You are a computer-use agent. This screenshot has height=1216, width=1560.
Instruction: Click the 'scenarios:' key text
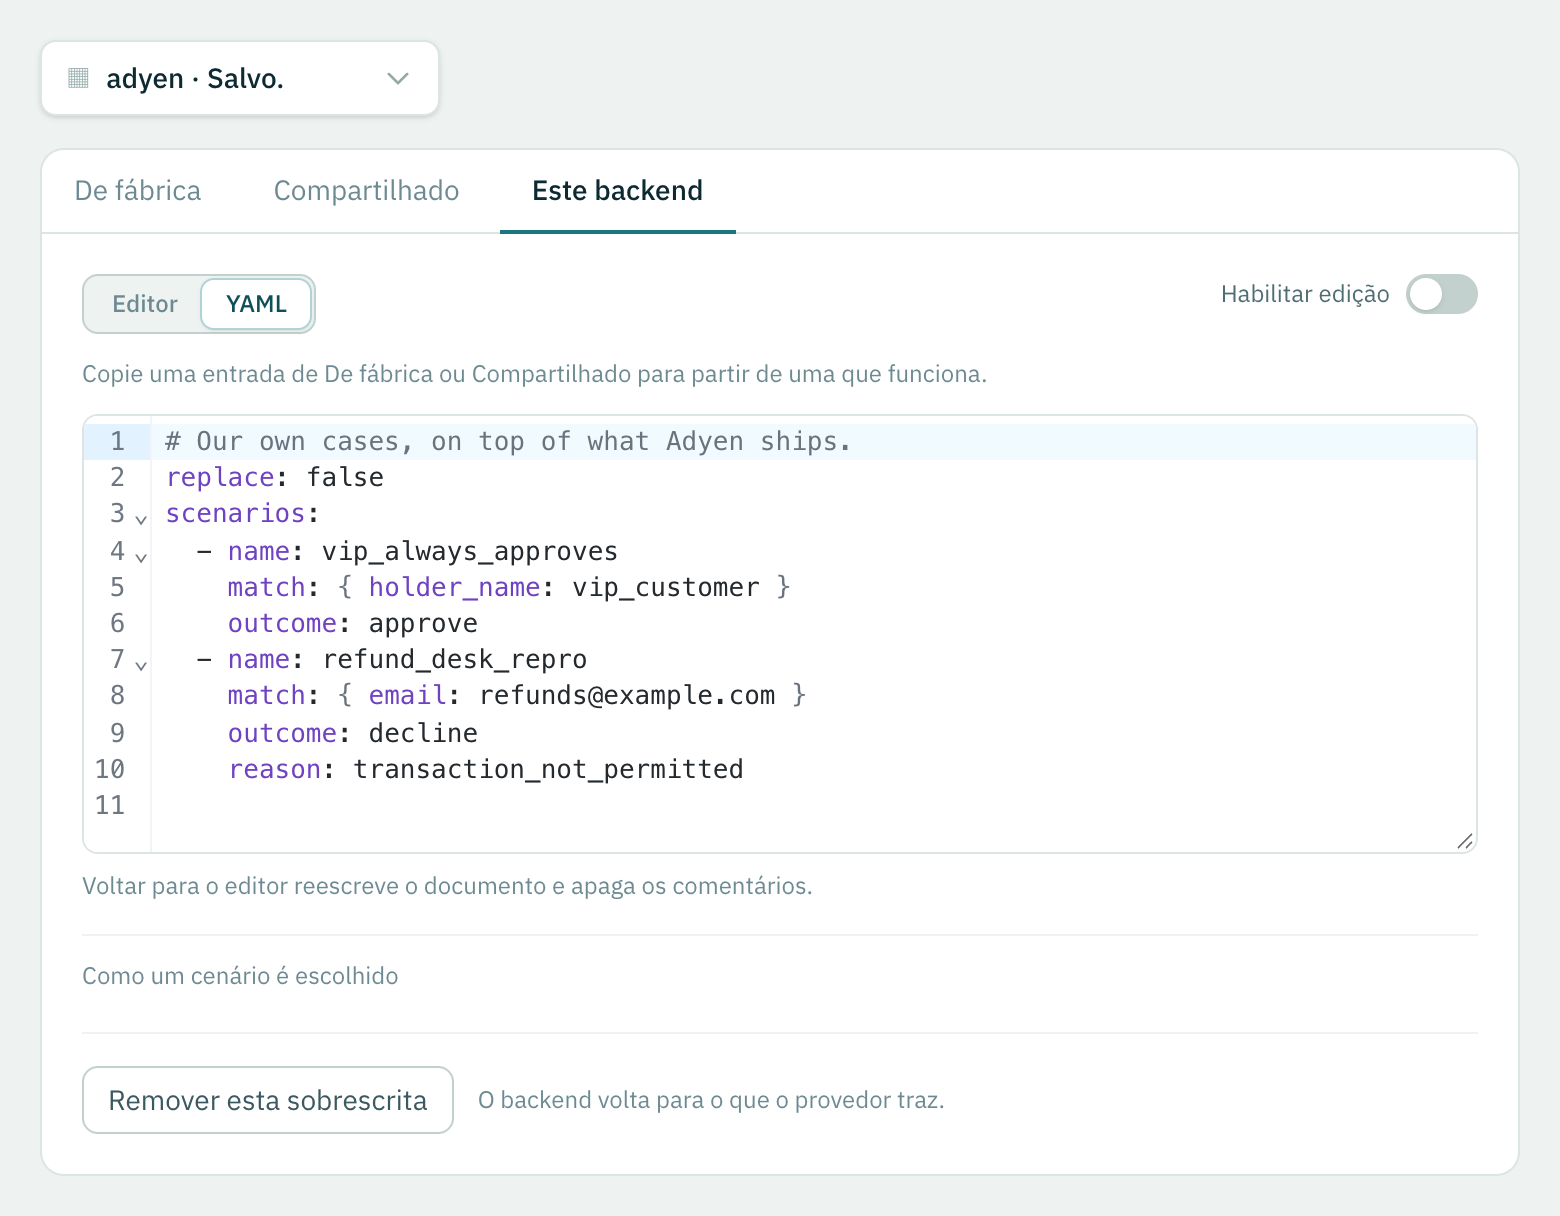click(242, 514)
